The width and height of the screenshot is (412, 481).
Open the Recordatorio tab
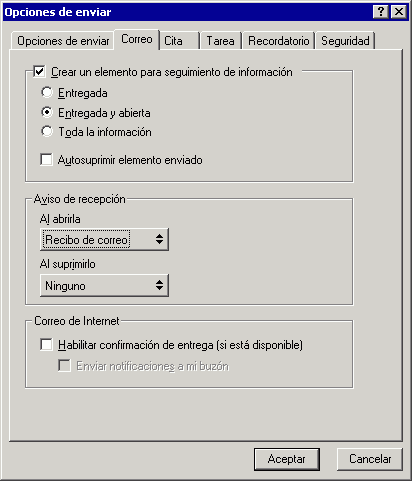(279, 41)
